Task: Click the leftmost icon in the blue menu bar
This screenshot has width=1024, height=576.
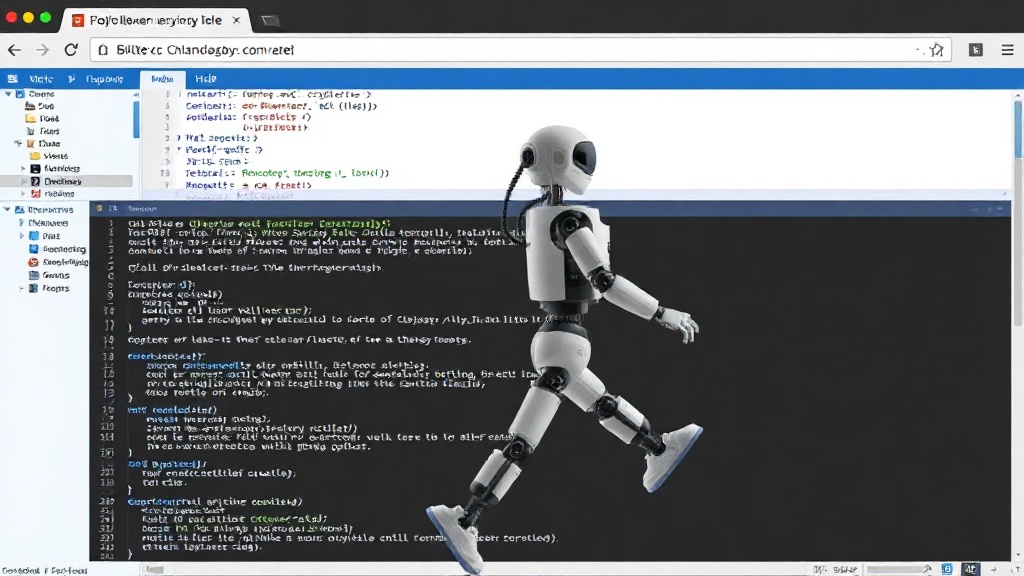Action: pos(12,78)
